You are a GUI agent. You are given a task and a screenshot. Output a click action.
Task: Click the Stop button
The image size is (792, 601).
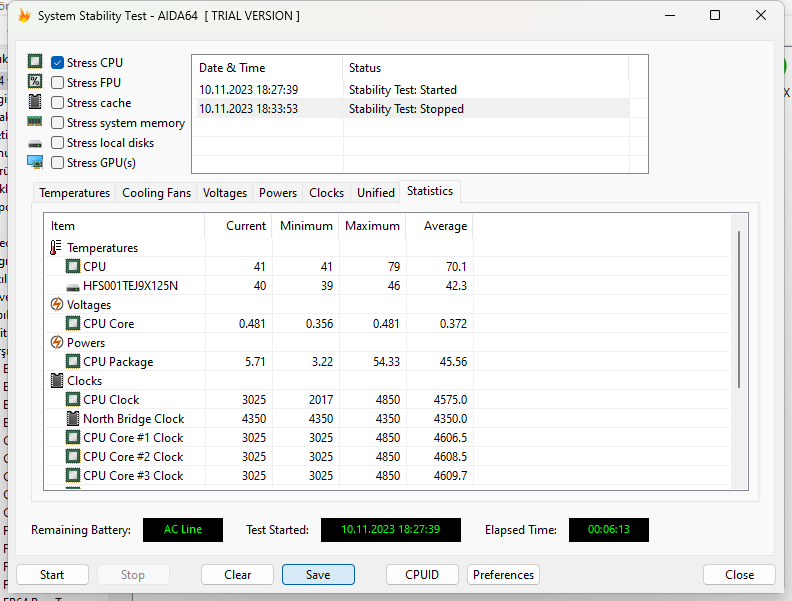[133, 575]
